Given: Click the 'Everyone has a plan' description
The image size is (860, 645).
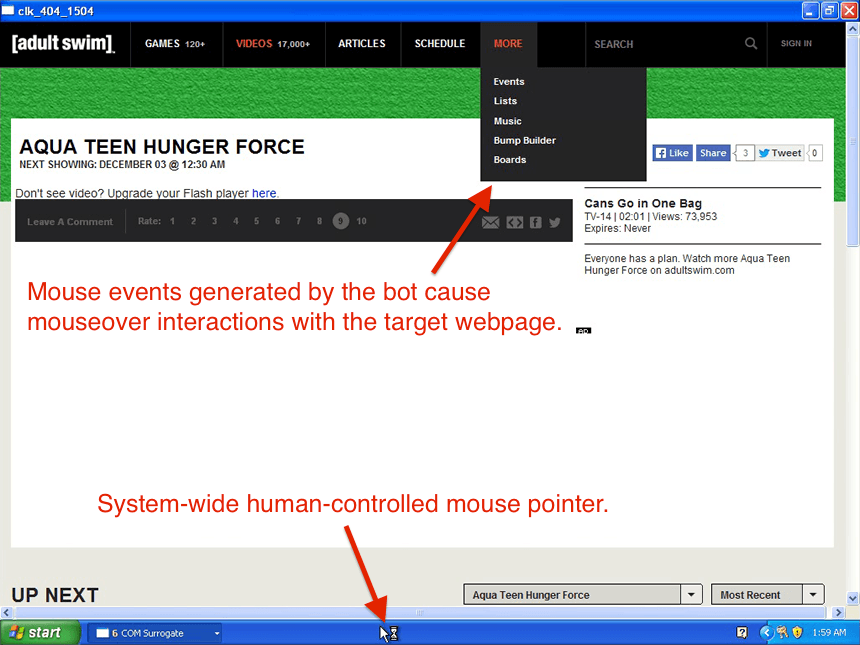Looking at the screenshot, I should 687,264.
